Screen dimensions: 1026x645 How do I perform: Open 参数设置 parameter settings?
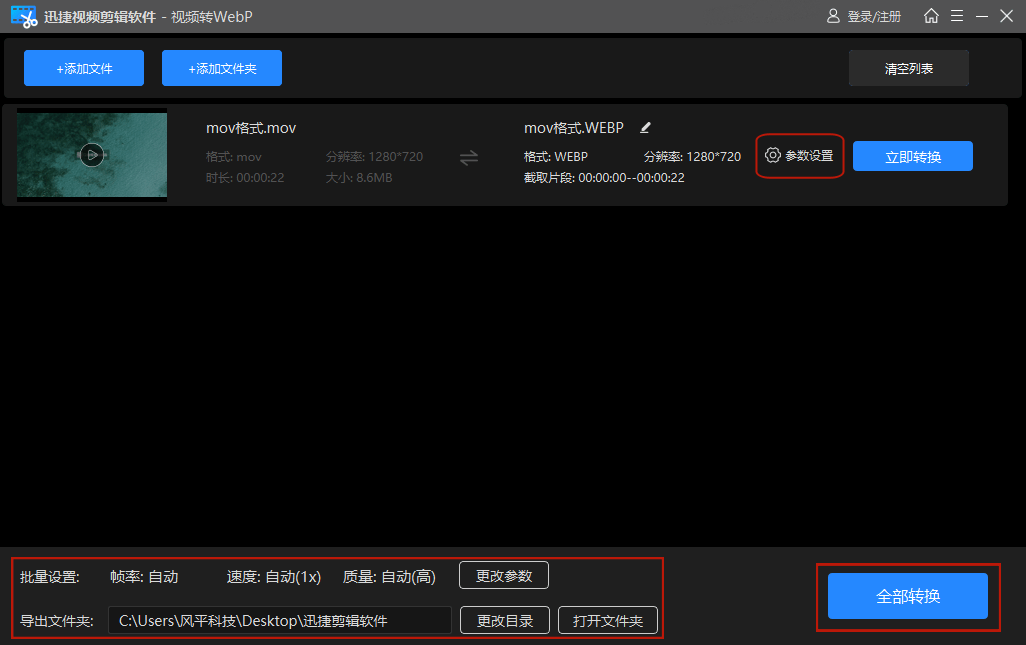coord(800,156)
